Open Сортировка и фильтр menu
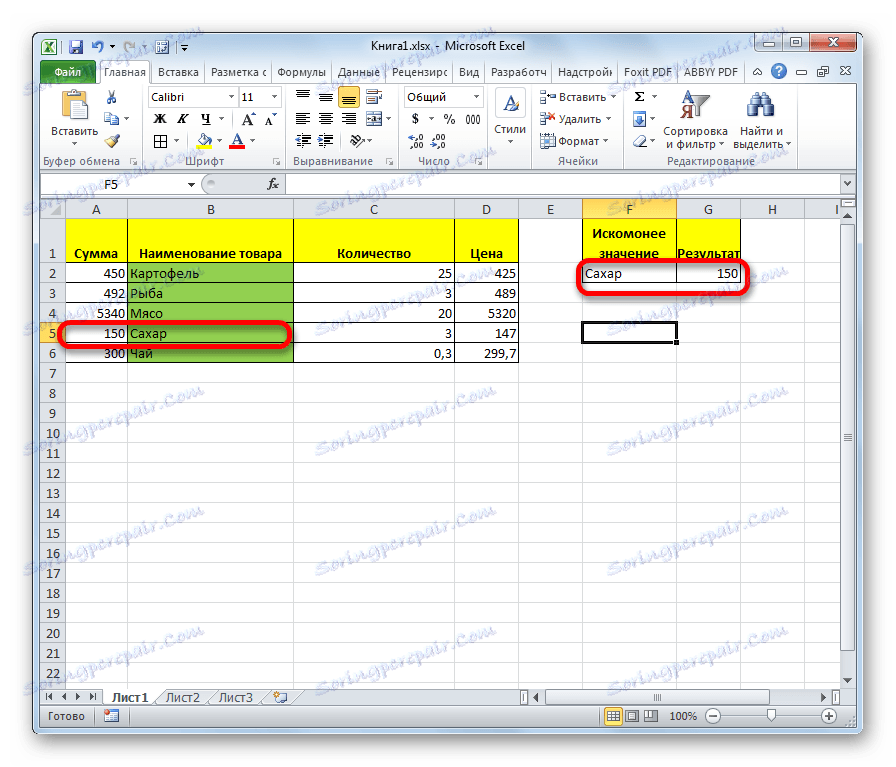Image resolution: width=896 pixels, height=767 pixels. [695, 119]
